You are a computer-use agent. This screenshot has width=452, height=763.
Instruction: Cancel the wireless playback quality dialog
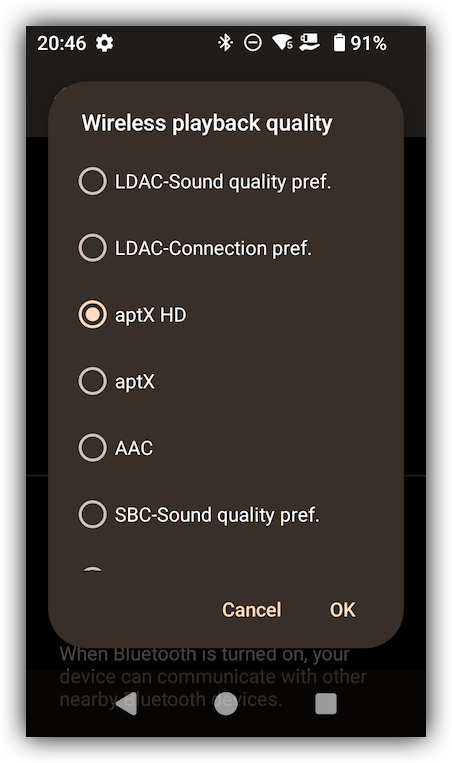pyautogui.click(x=252, y=610)
